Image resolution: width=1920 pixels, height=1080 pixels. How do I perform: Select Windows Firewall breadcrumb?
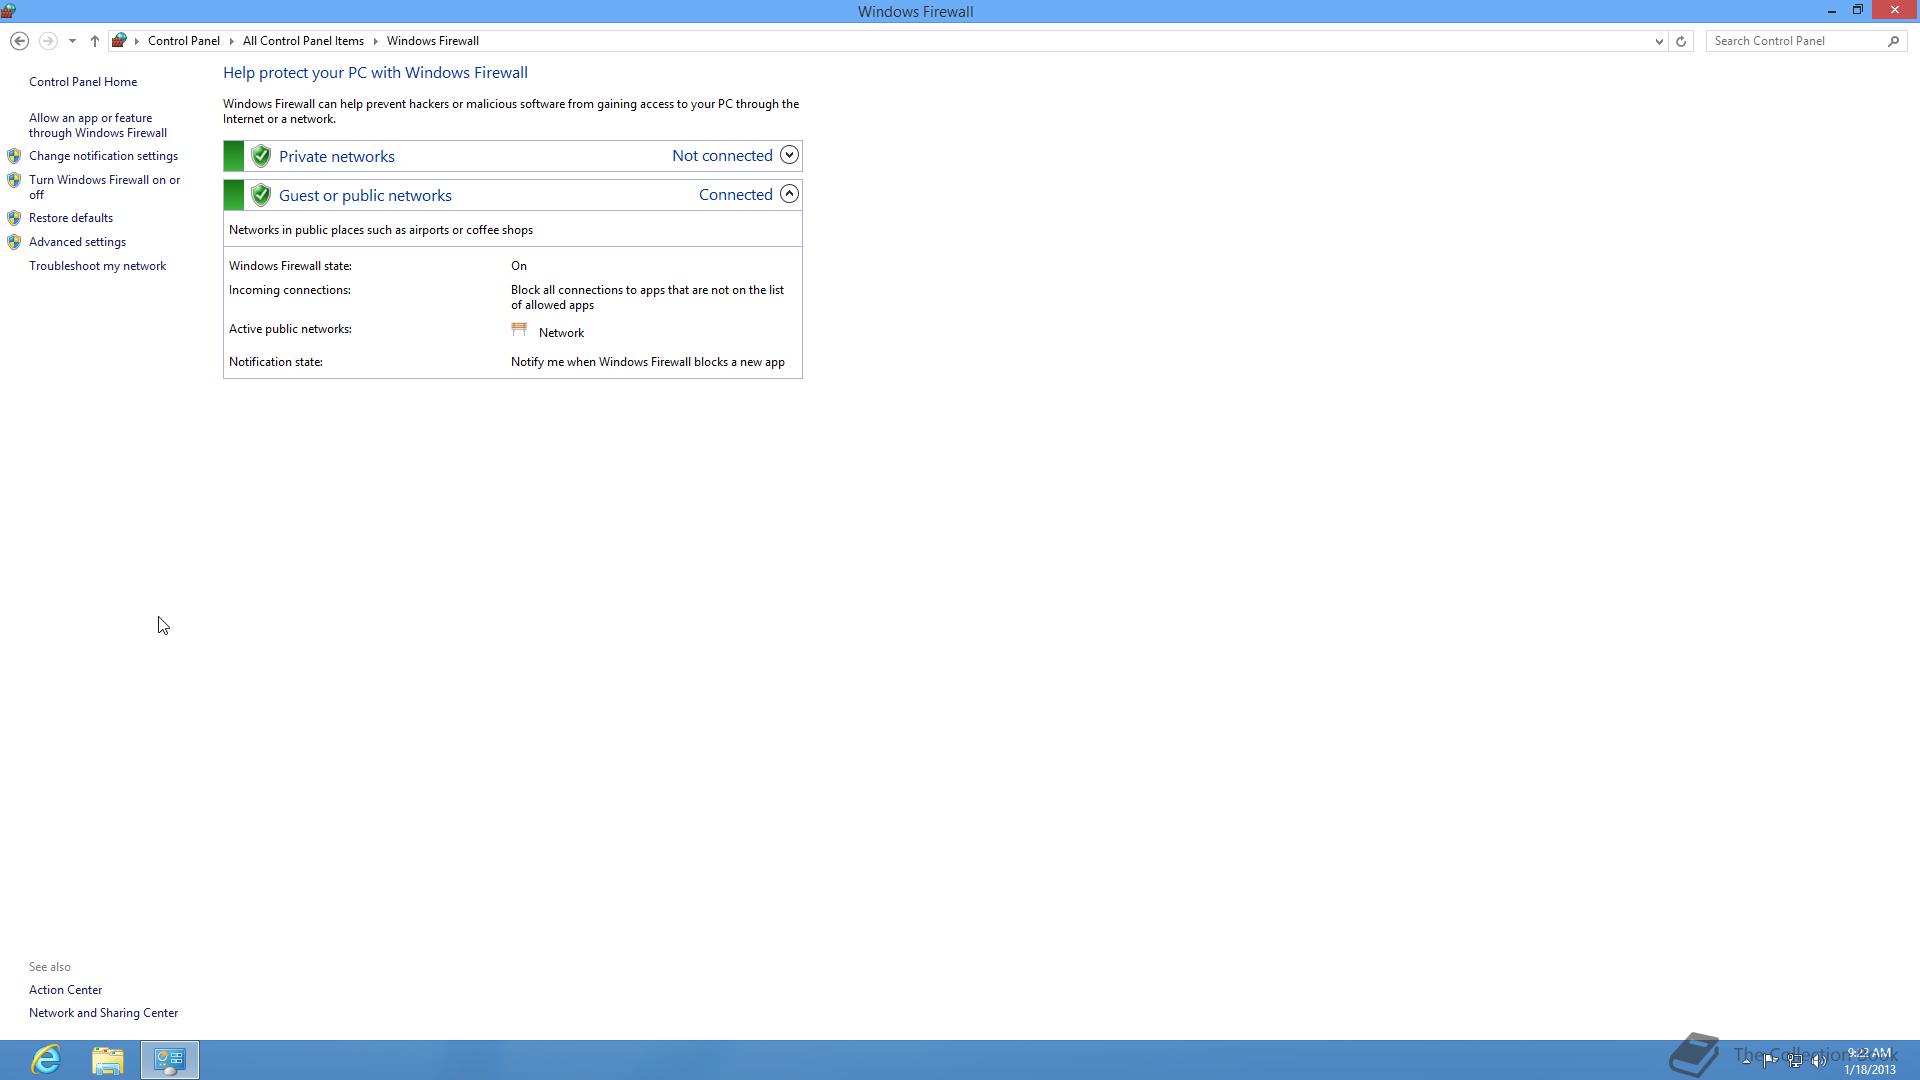pyautogui.click(x=433, y=41)
